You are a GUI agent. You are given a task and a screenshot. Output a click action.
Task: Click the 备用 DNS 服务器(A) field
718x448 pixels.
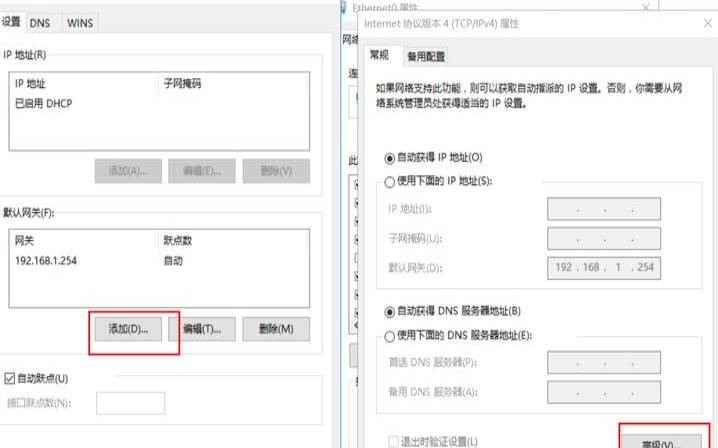[x=604, y=392]
